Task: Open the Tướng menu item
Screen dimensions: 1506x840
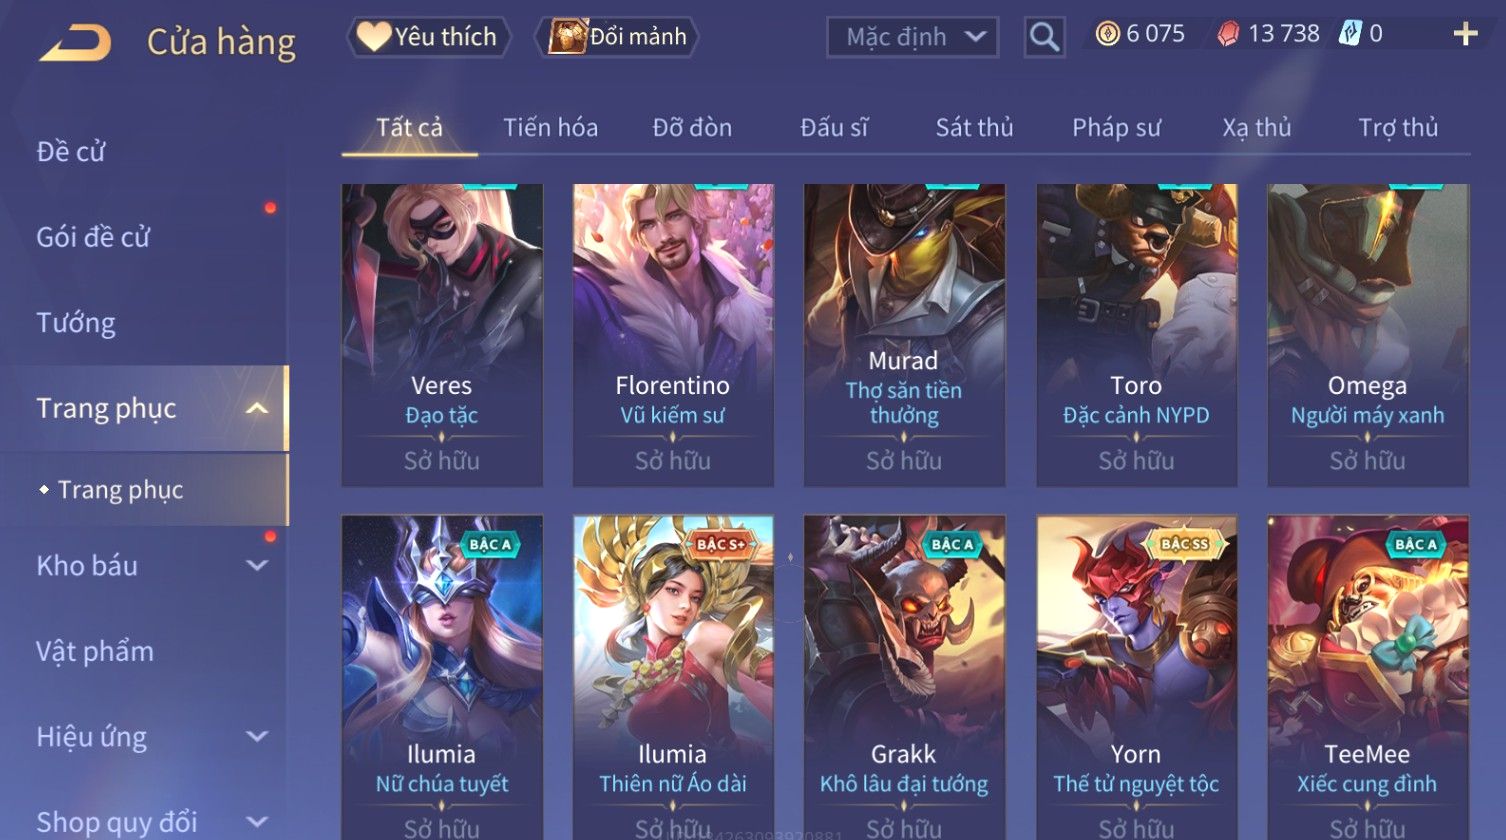Action: click(76, 323)
